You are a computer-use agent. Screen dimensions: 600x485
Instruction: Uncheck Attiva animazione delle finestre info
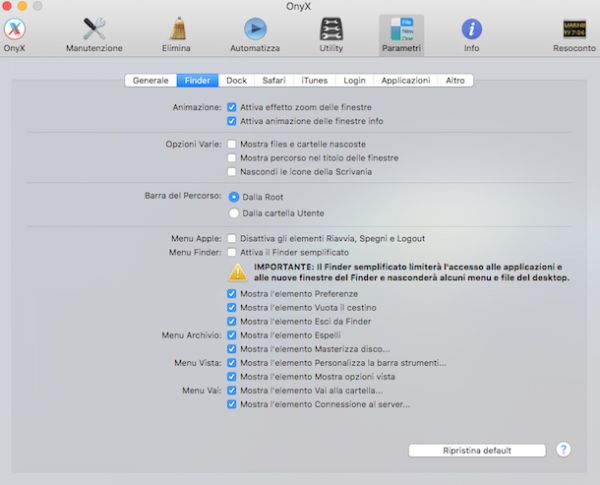pos(232,121)
